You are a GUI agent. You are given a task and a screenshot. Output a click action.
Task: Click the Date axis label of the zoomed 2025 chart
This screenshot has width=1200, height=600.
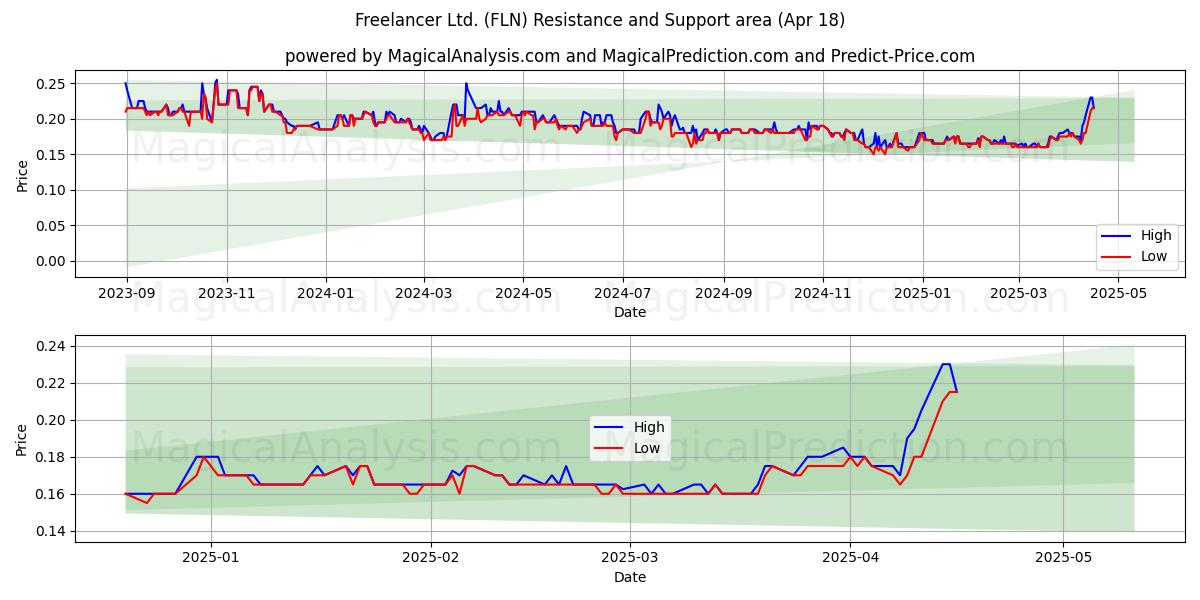click(630, 577)
